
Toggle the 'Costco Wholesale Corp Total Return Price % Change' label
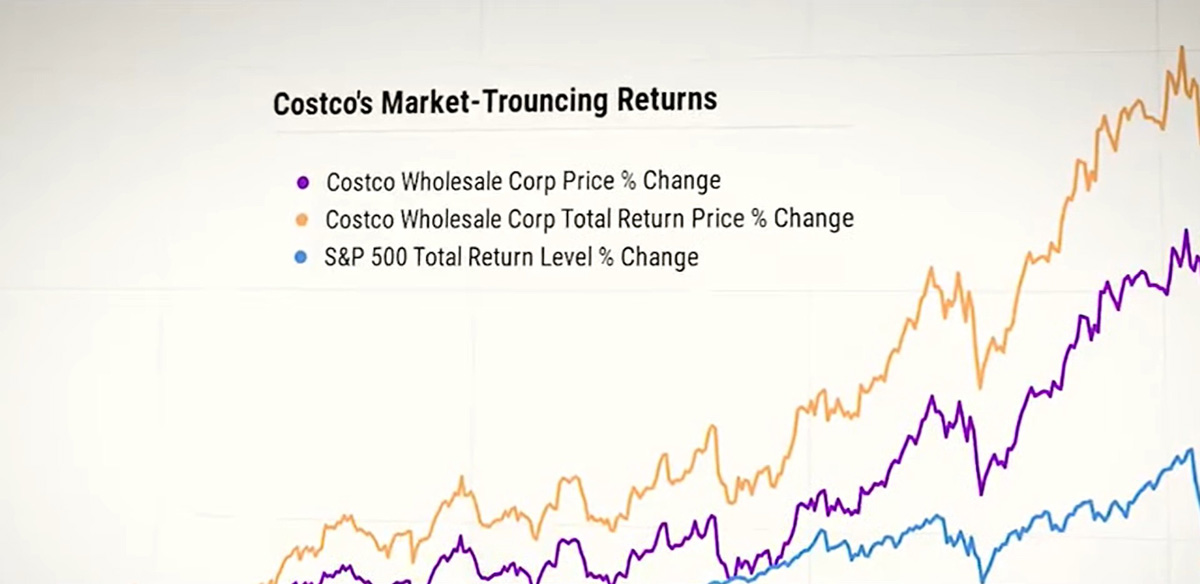point(590,219)
